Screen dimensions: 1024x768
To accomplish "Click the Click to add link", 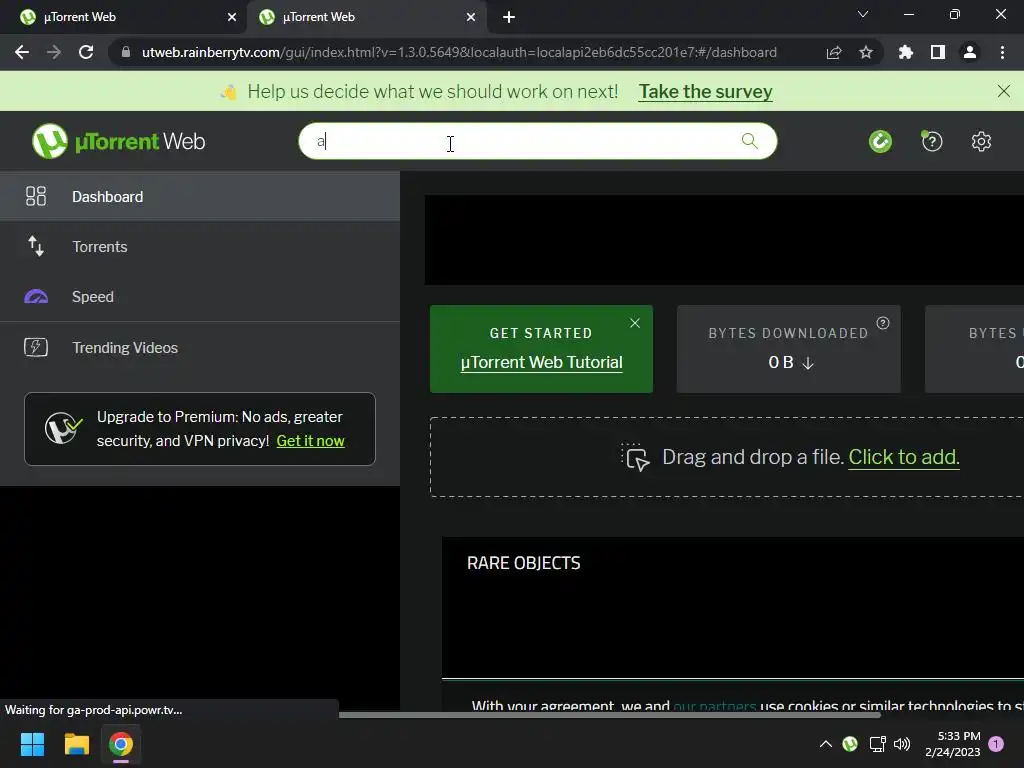I will [x=904, y=457].
